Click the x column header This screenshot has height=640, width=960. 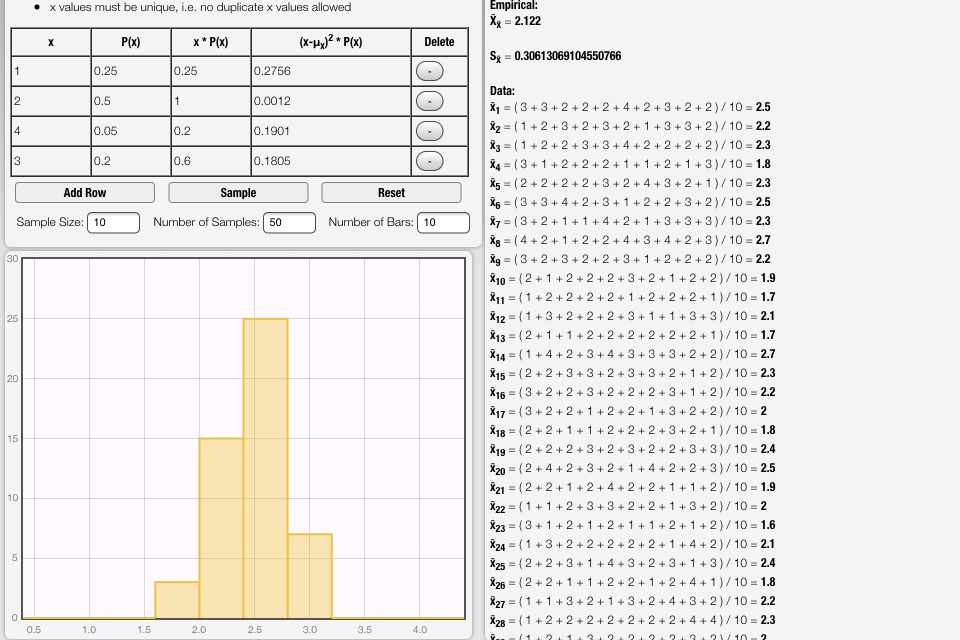coord(51,42)
